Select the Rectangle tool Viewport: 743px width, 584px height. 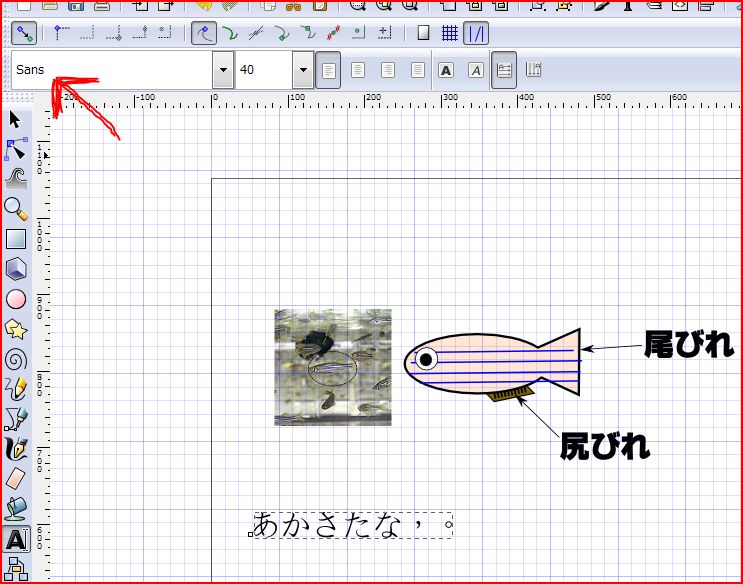16,239
